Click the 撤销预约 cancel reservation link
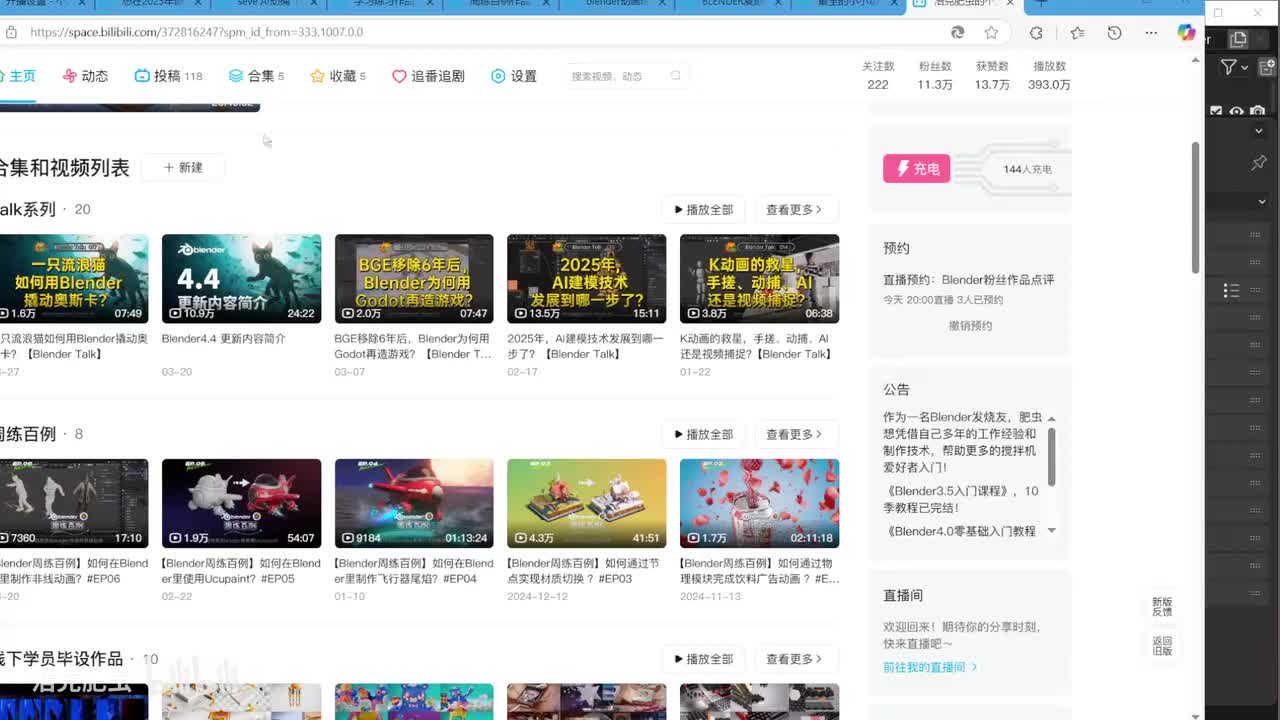The width and height of the screenshot is (1280, 720). 970,326
